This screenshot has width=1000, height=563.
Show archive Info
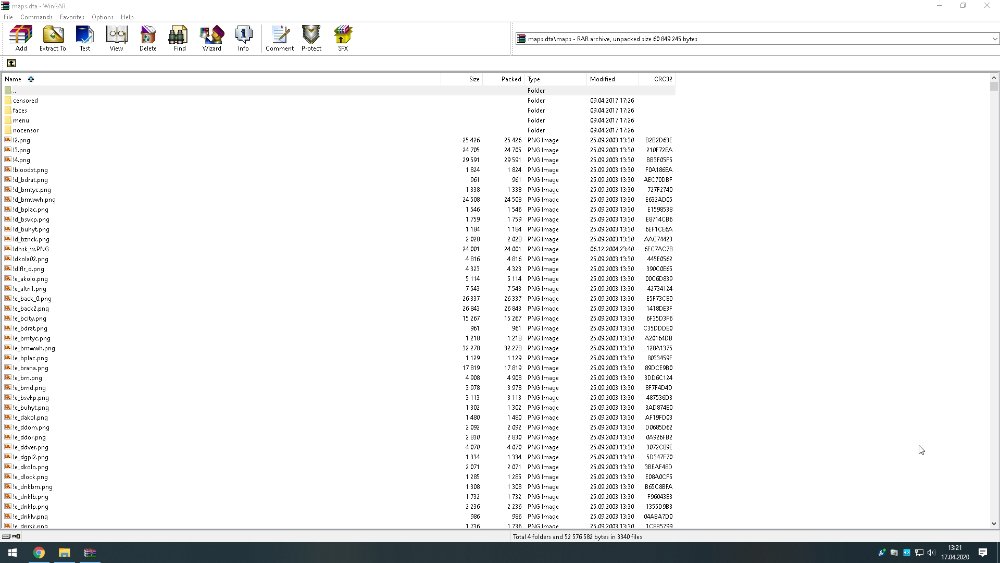[243, 38]
